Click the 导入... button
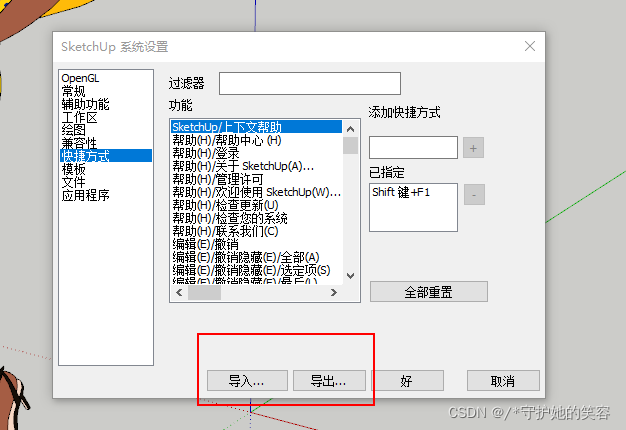The width and height of the screenshot is (626, 430). [247, 380]
